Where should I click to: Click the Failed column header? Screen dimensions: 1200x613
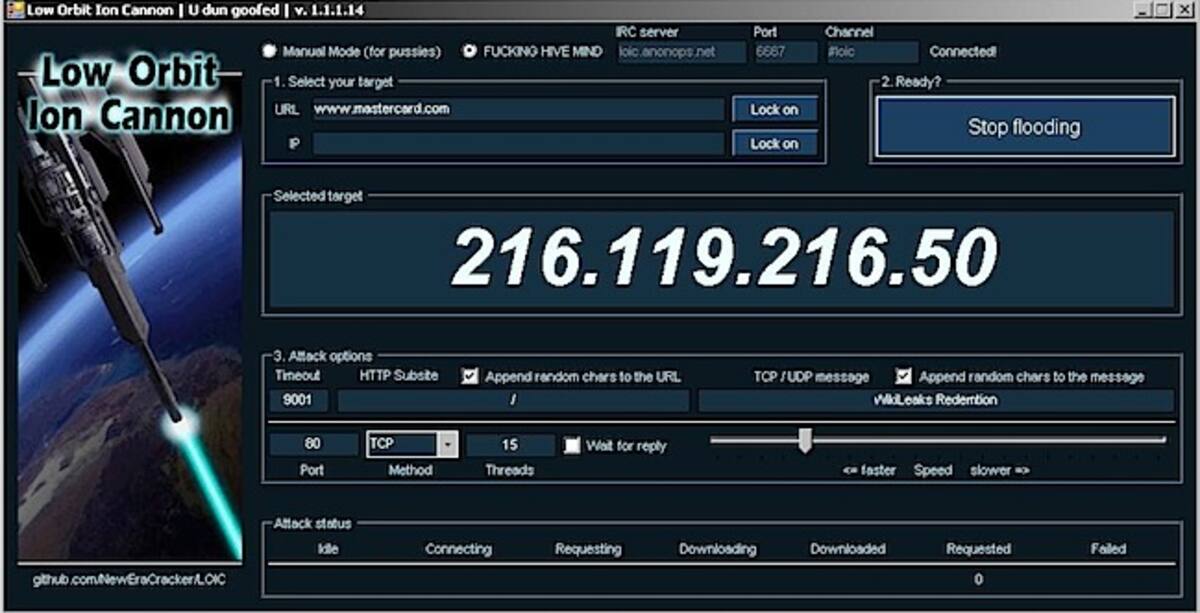(1108, 549)
